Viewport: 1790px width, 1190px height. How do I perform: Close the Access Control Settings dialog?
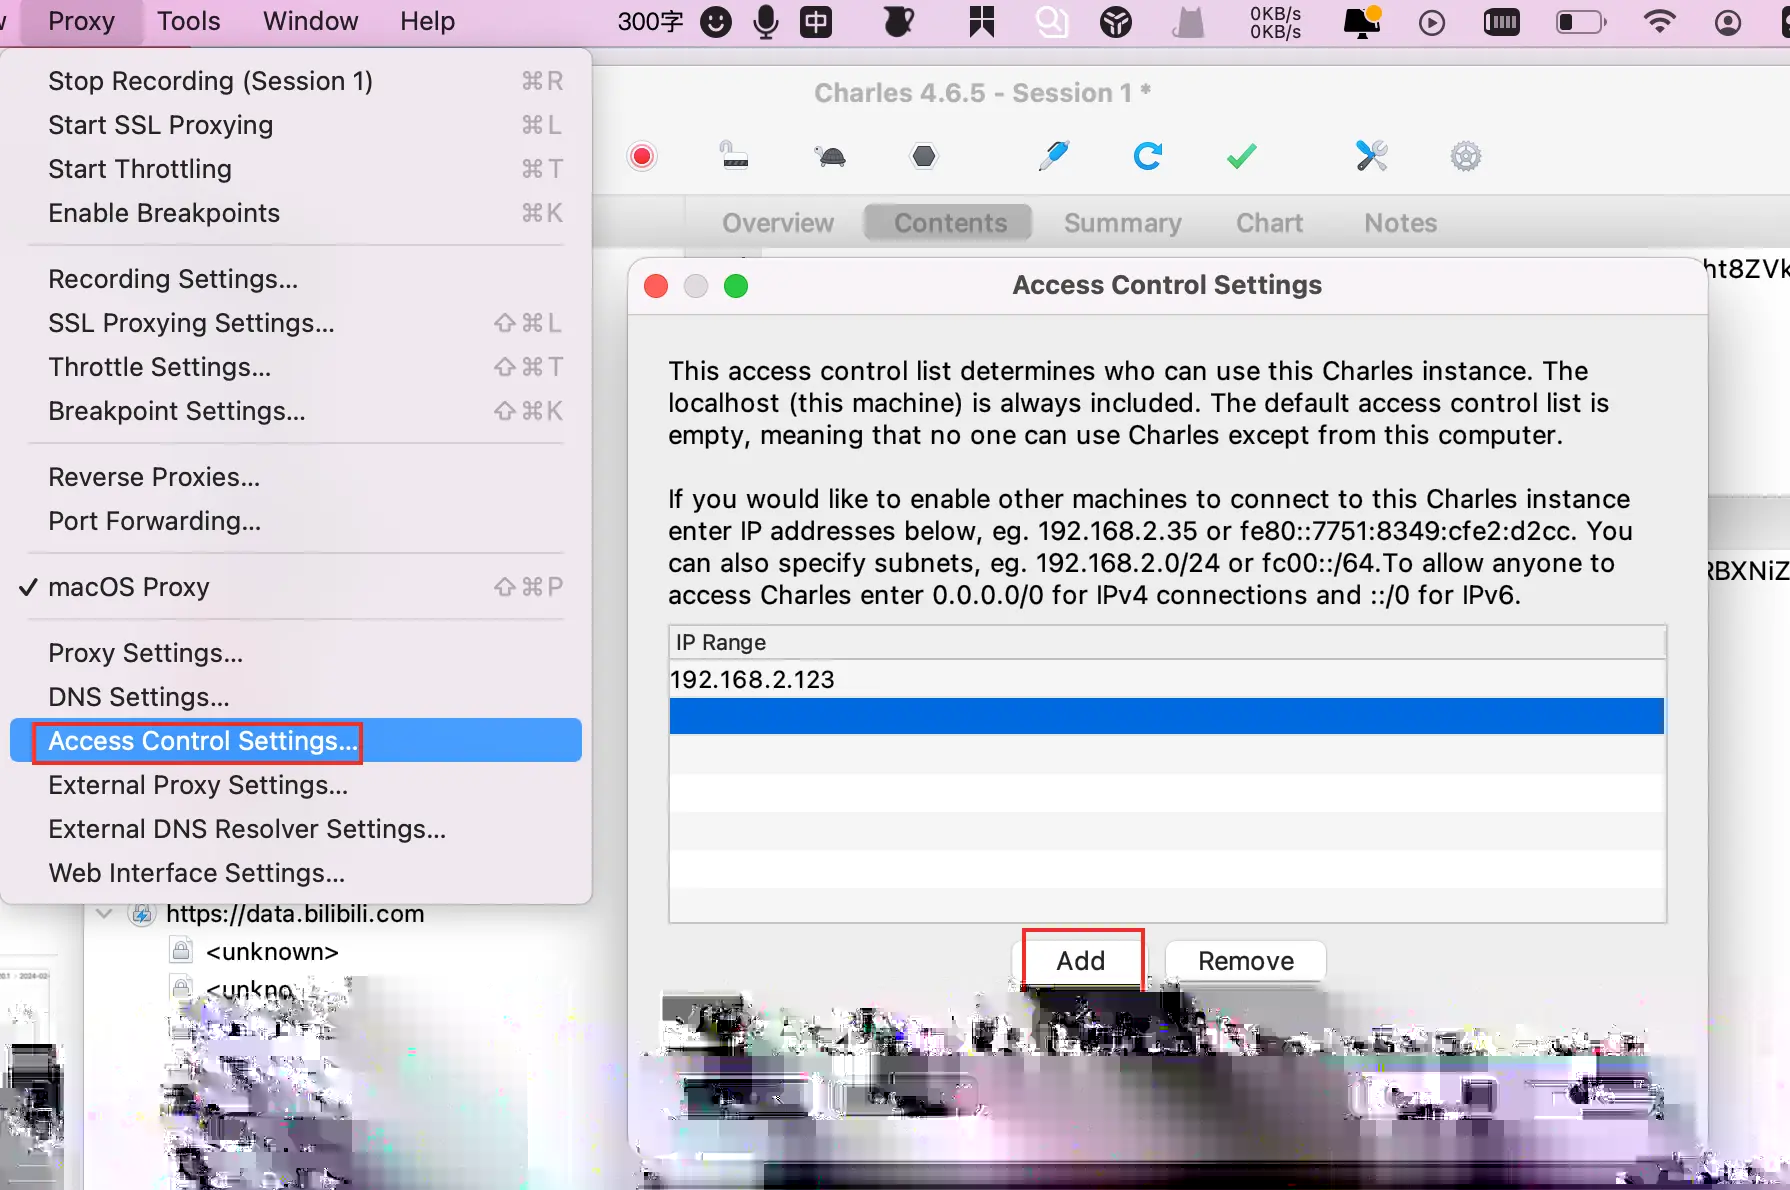(656, 286)
